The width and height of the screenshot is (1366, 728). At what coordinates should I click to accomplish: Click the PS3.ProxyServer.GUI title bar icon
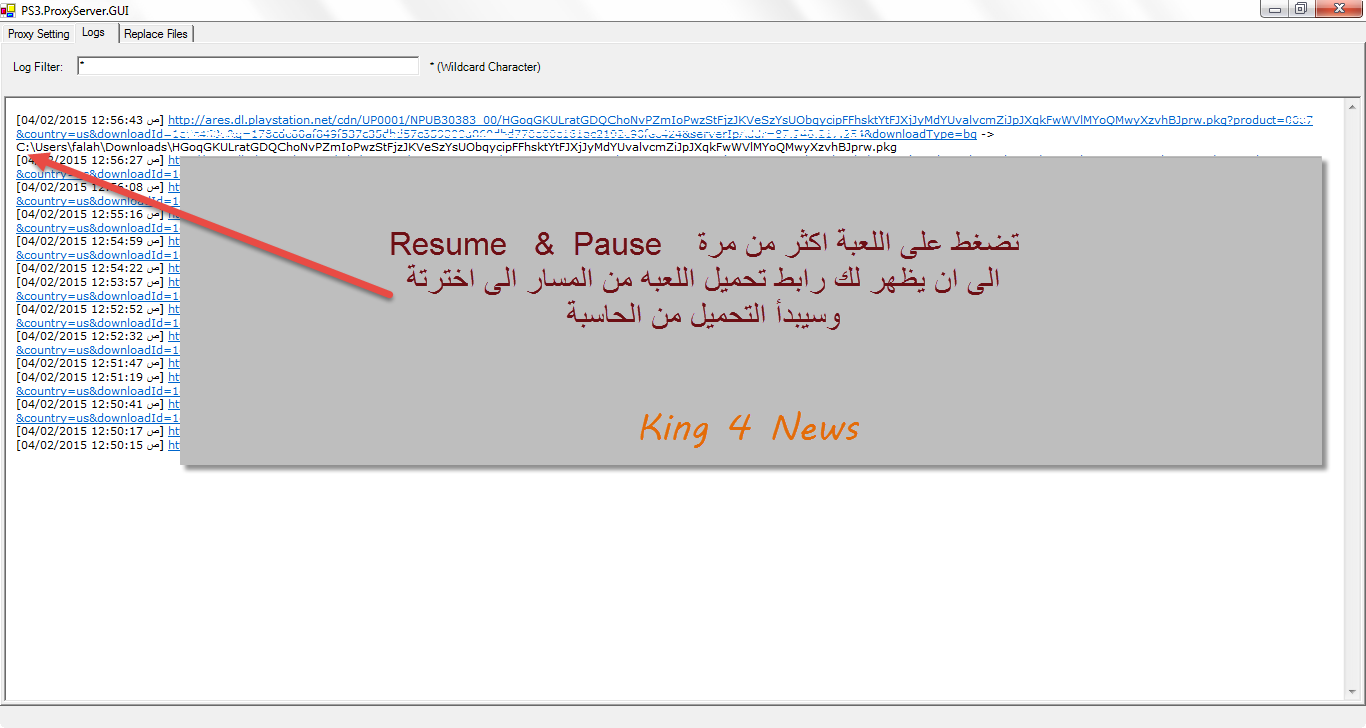(9, 10)
